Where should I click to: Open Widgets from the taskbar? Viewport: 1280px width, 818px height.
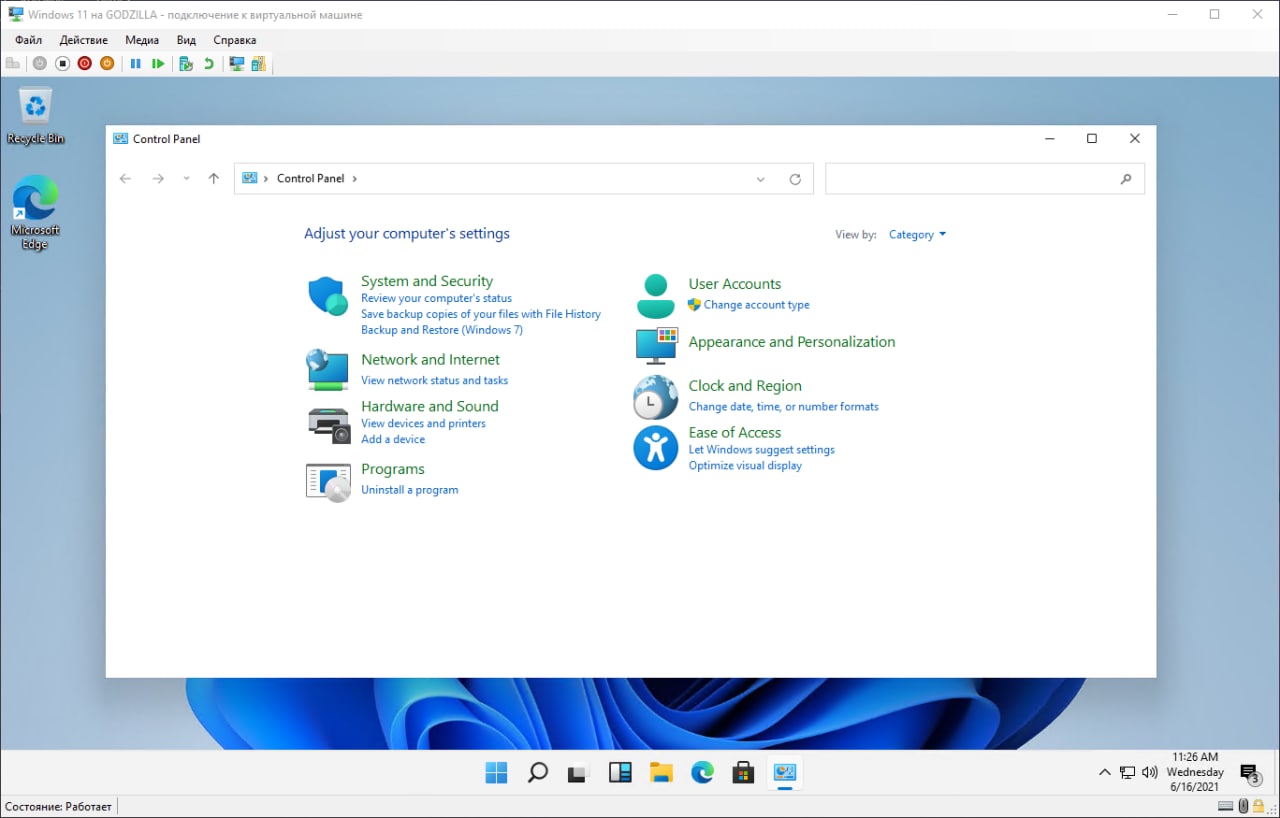(620, 772)
